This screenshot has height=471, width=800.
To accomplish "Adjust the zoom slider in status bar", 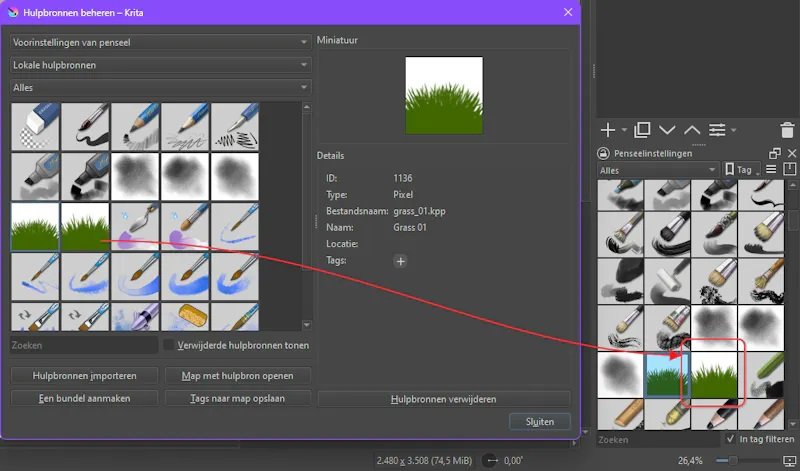I will tap(733, 460).
